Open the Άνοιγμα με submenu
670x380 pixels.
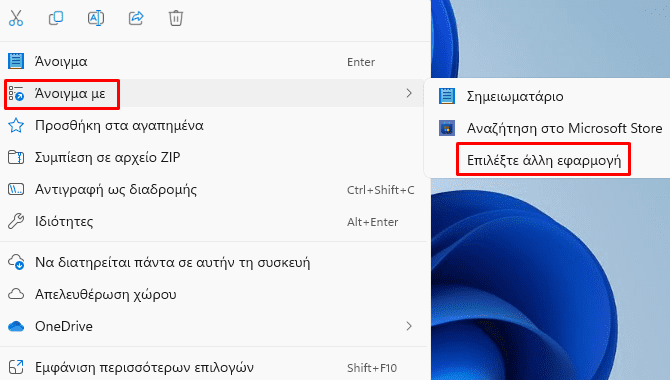pos(214,93)
